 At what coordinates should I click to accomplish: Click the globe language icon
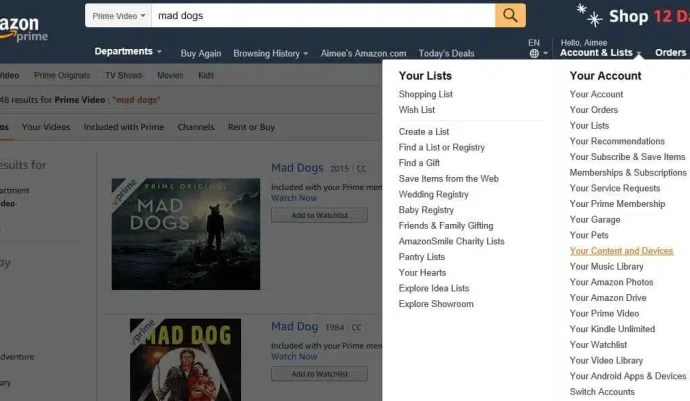534,53
